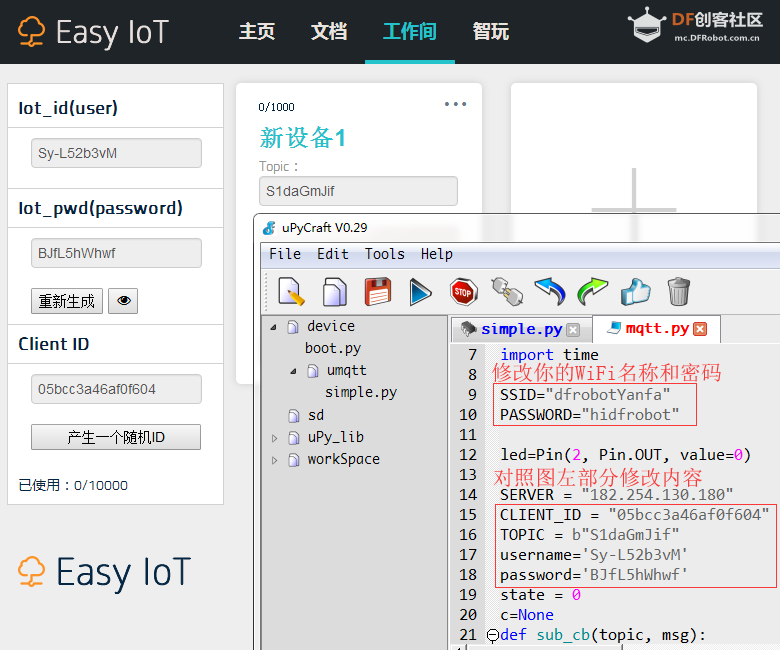Collapse the device tree node

(274, 327)
